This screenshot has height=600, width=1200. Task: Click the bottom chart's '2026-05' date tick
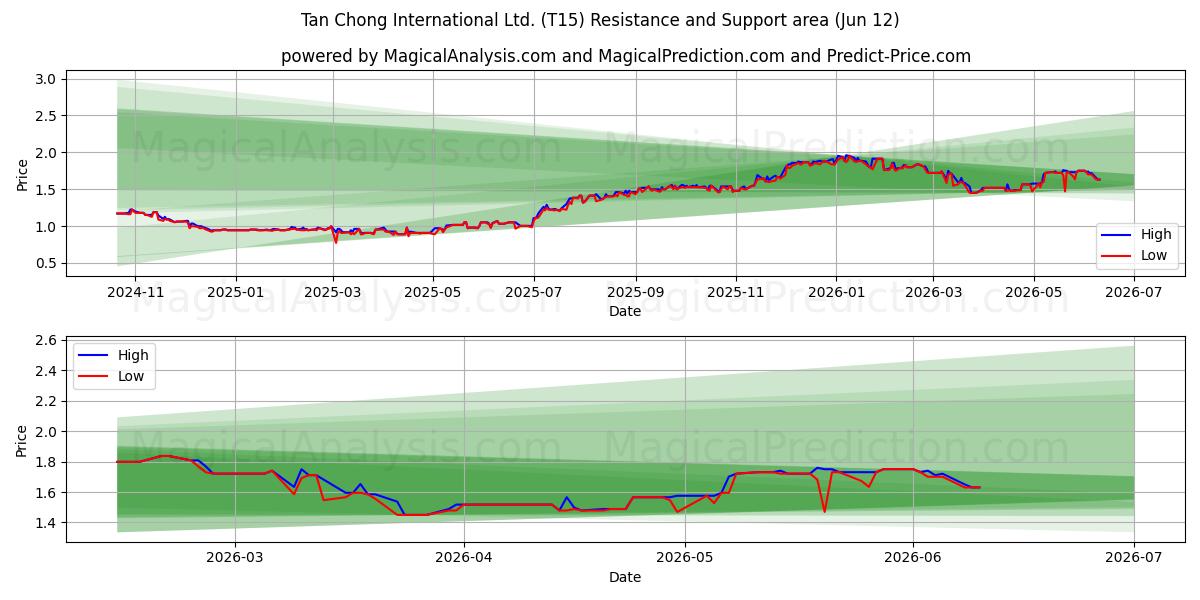point(685,560)
